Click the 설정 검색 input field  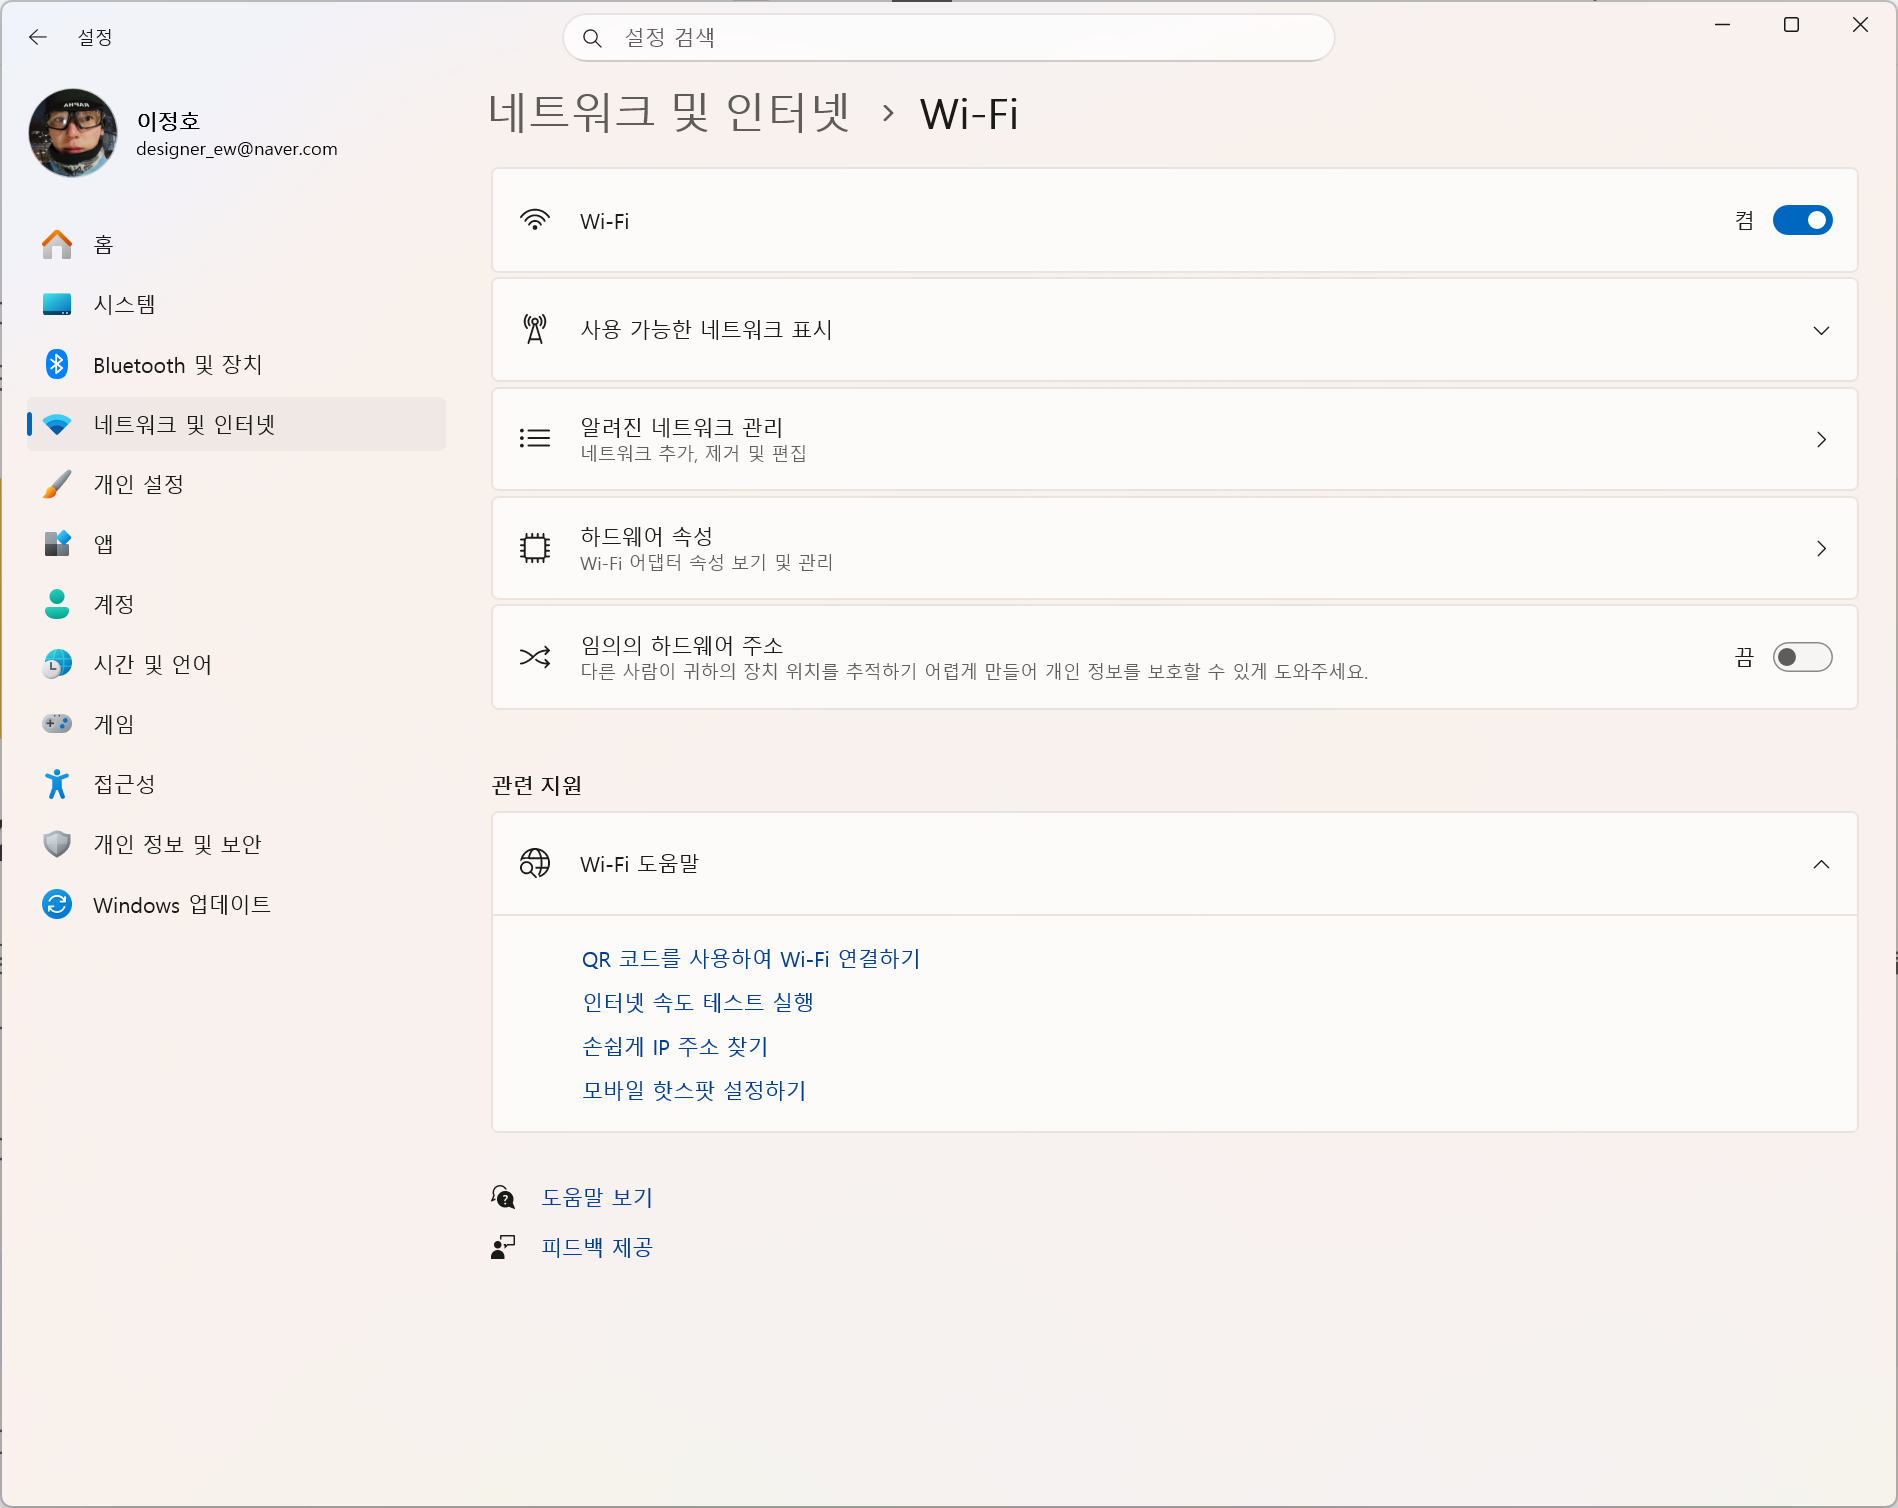pos(948,38)
